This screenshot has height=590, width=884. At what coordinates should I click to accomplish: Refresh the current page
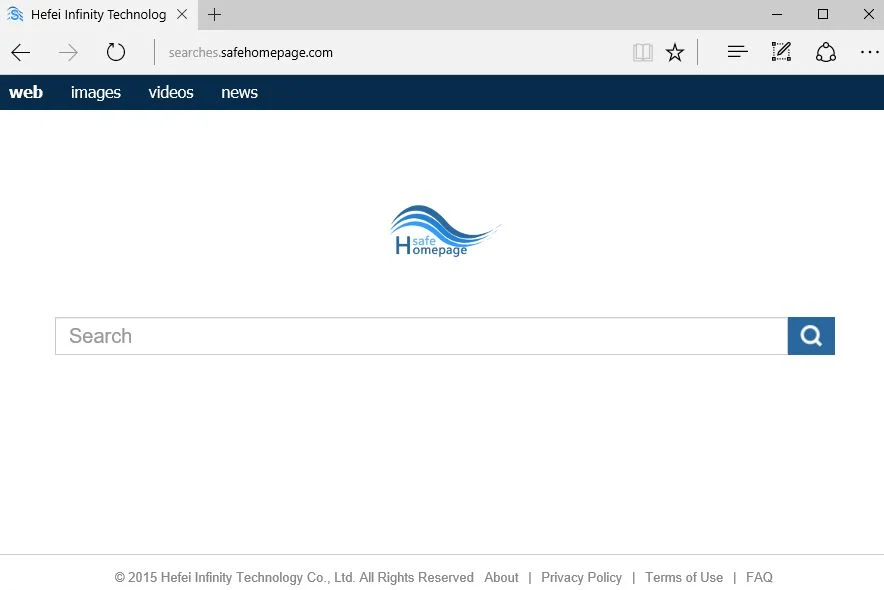click(116, 52)
